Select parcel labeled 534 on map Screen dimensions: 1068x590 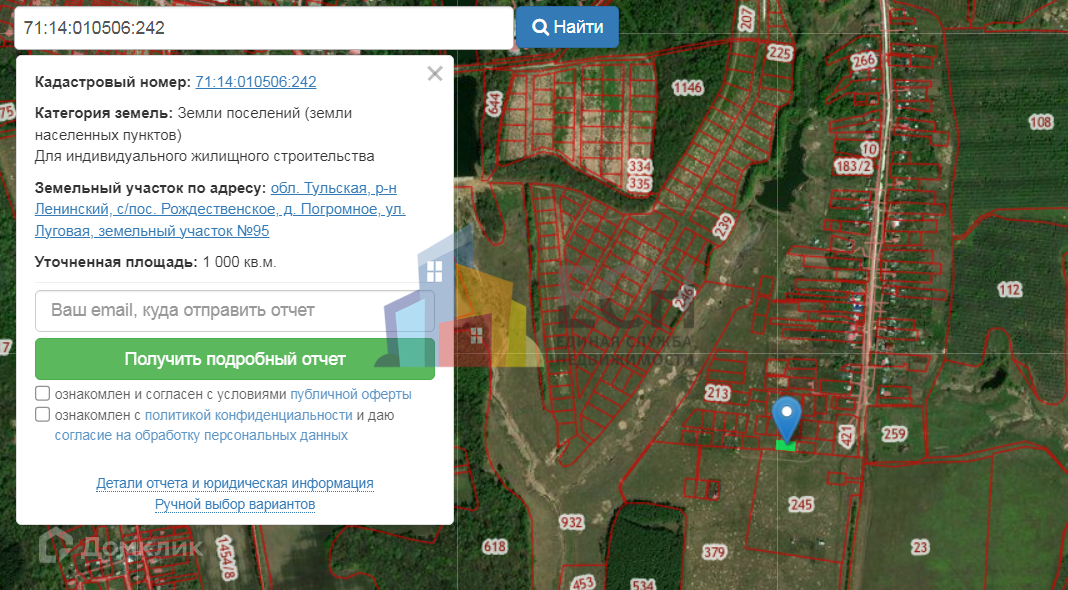point(643,584)
